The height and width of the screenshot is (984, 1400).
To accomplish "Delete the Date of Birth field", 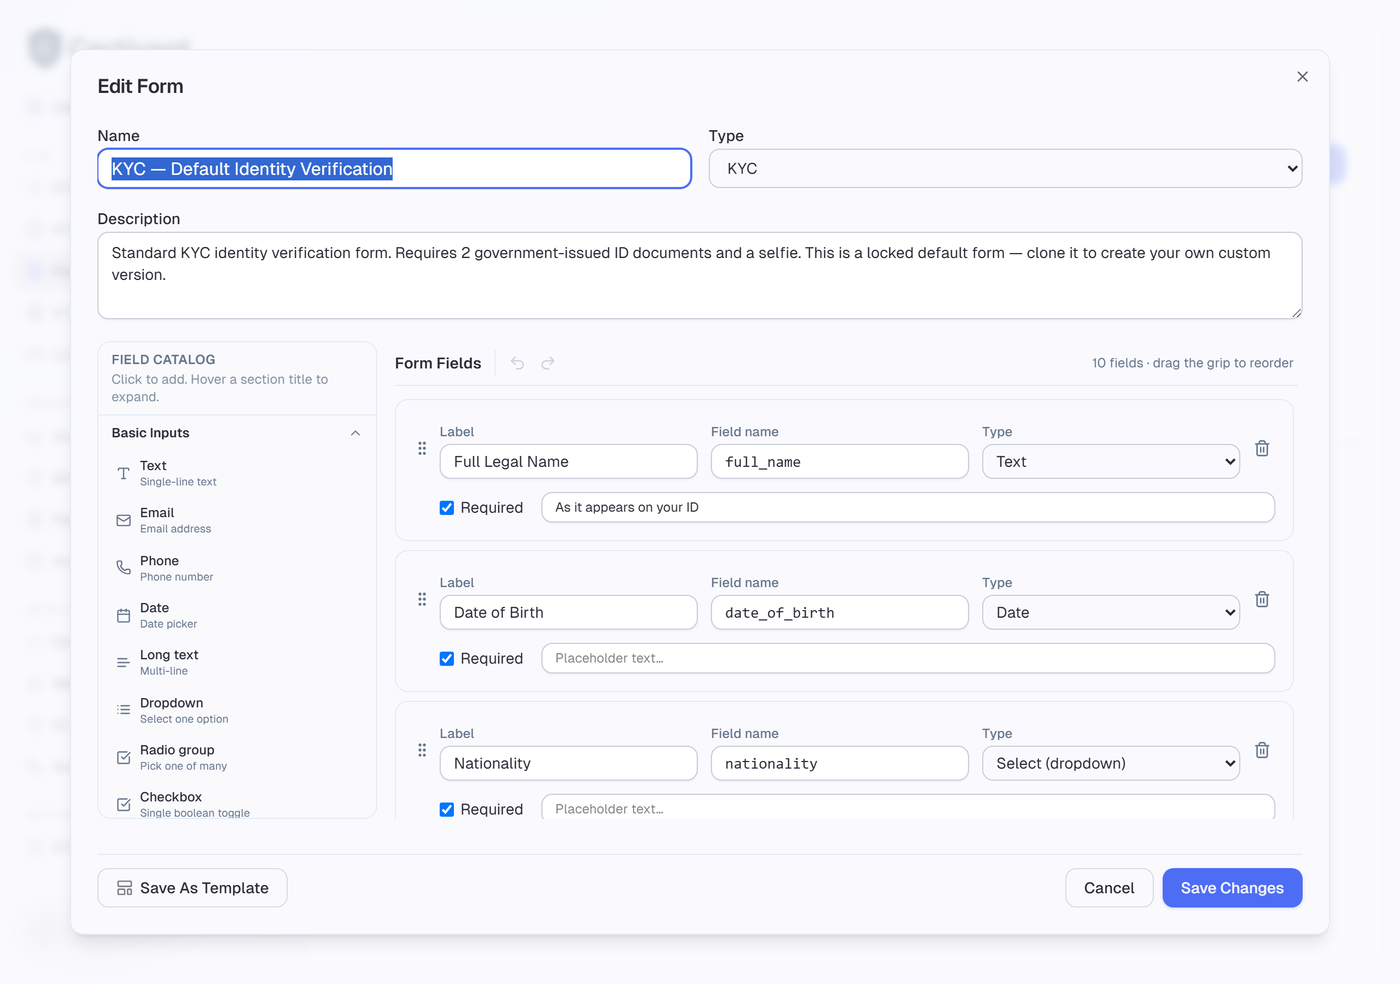I will coord(1262,600).
